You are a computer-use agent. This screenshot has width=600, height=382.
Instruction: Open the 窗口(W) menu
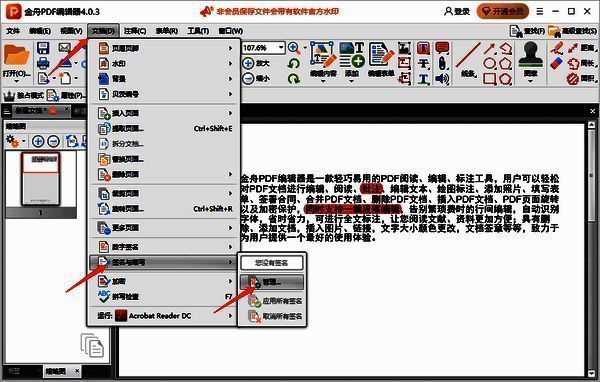[x=231, y=31]
